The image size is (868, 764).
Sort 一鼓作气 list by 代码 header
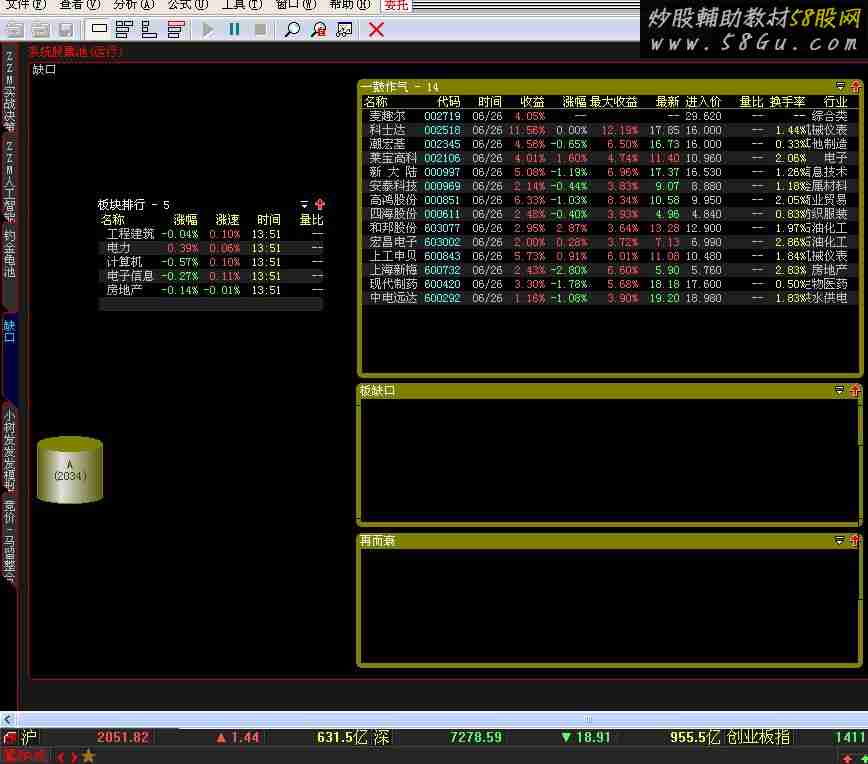coord(448,102)
